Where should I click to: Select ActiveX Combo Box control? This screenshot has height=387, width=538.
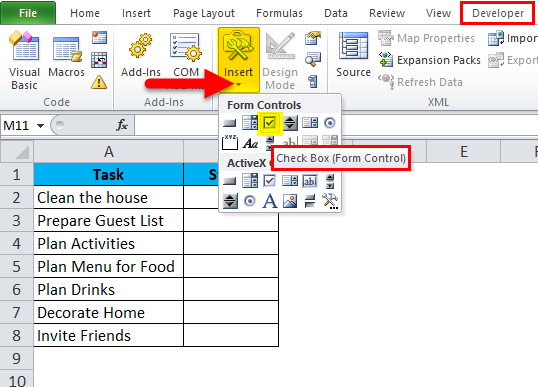(250, 180)
